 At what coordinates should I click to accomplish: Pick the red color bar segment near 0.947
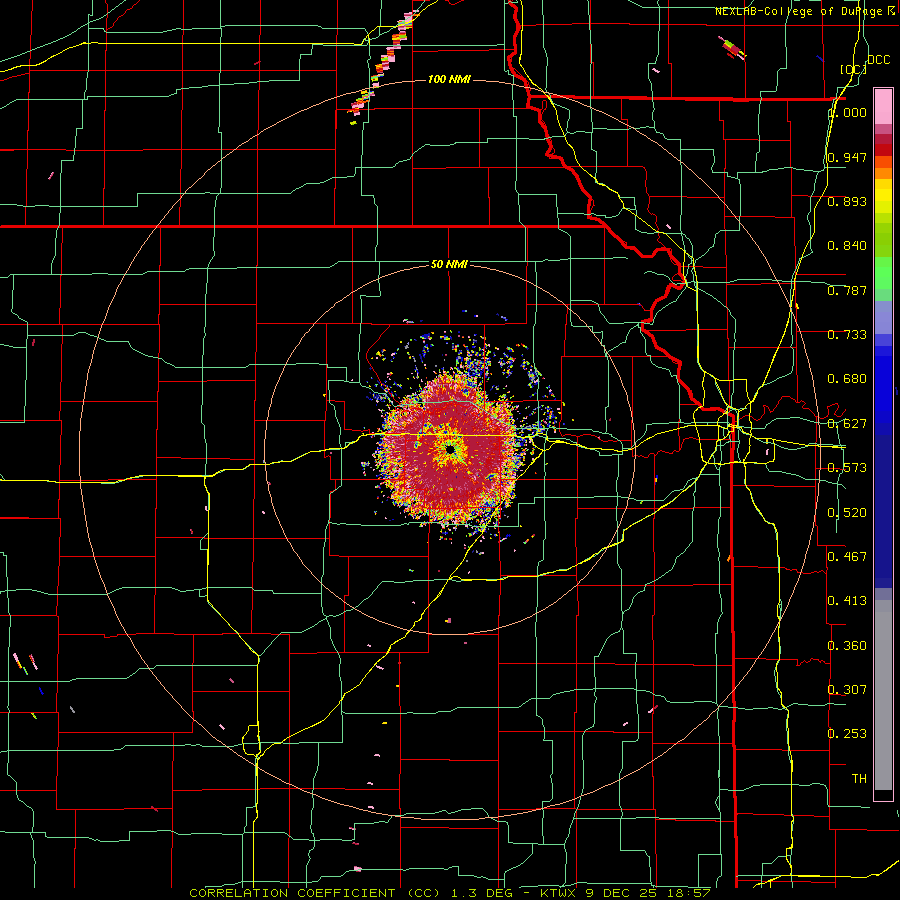click(x=883, y=150)
